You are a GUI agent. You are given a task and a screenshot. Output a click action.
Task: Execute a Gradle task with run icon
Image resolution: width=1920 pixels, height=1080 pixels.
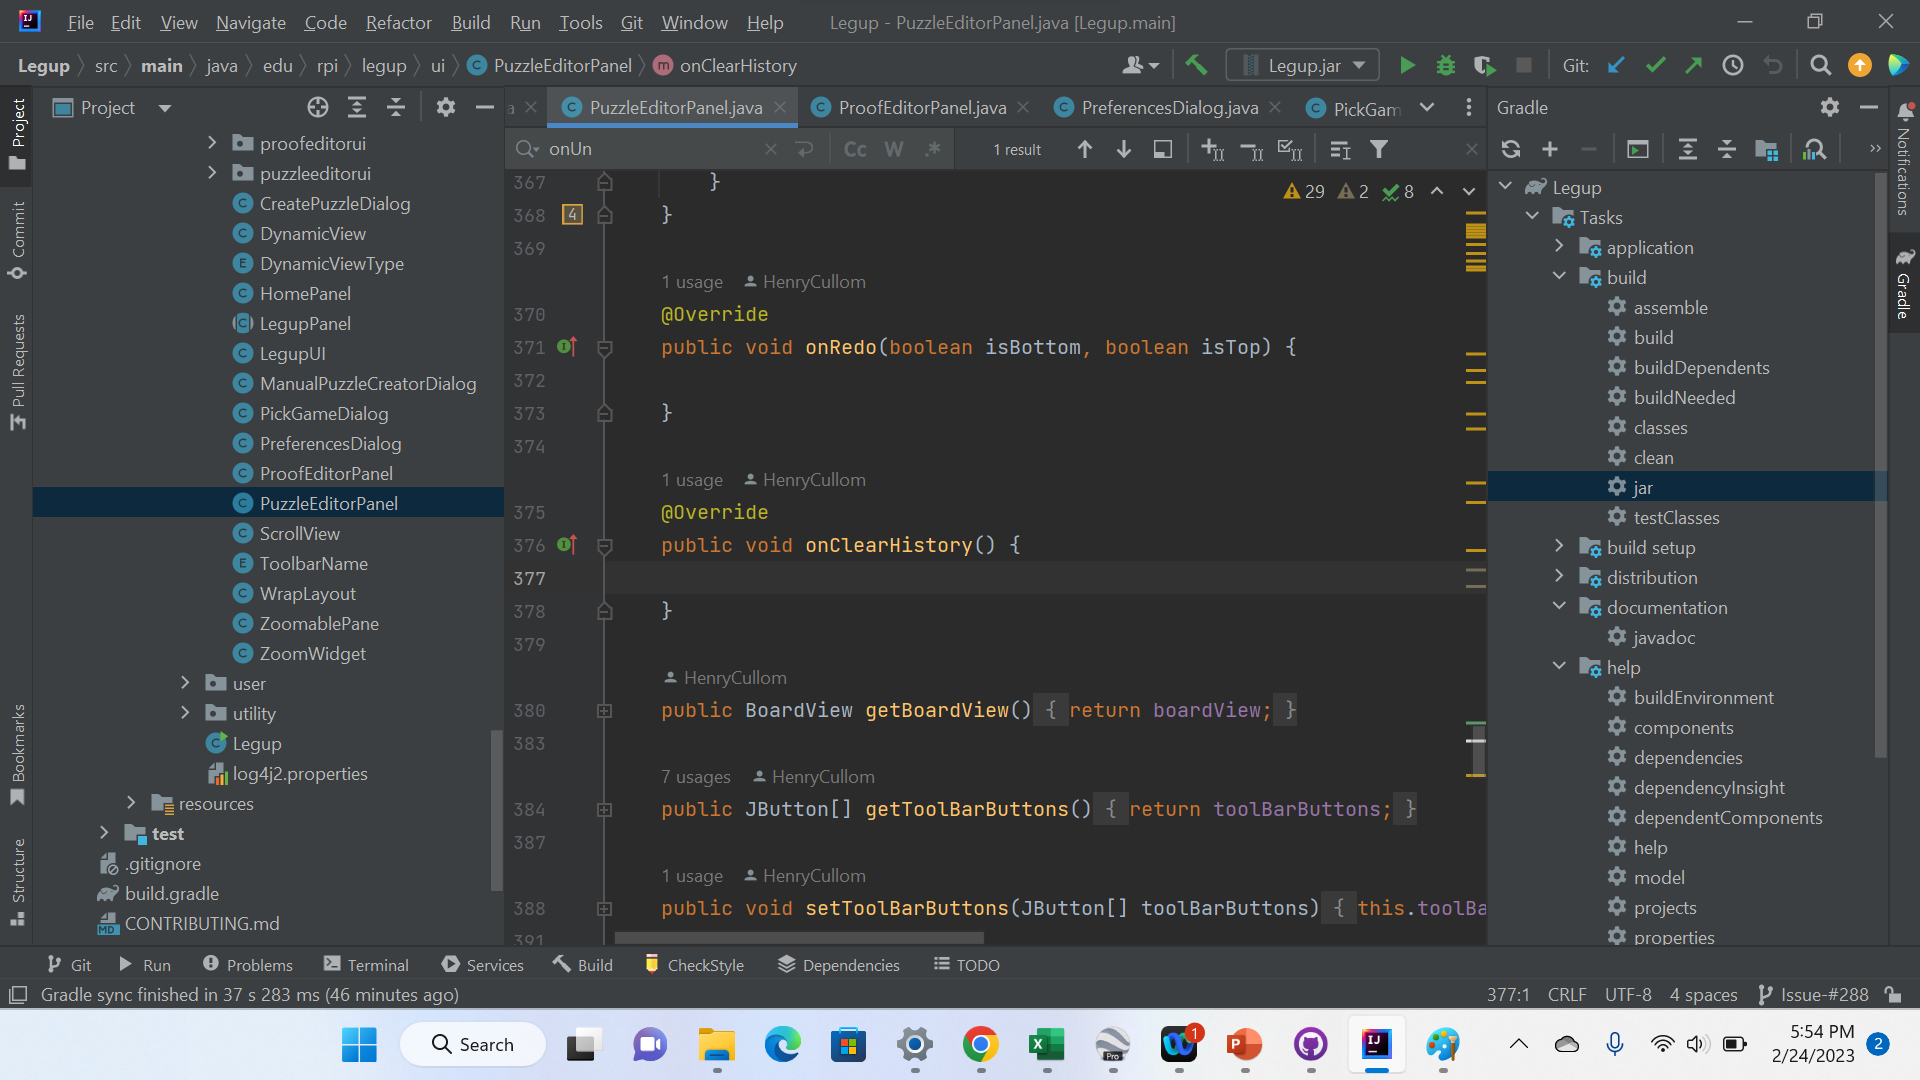[x=1638, y=148]
